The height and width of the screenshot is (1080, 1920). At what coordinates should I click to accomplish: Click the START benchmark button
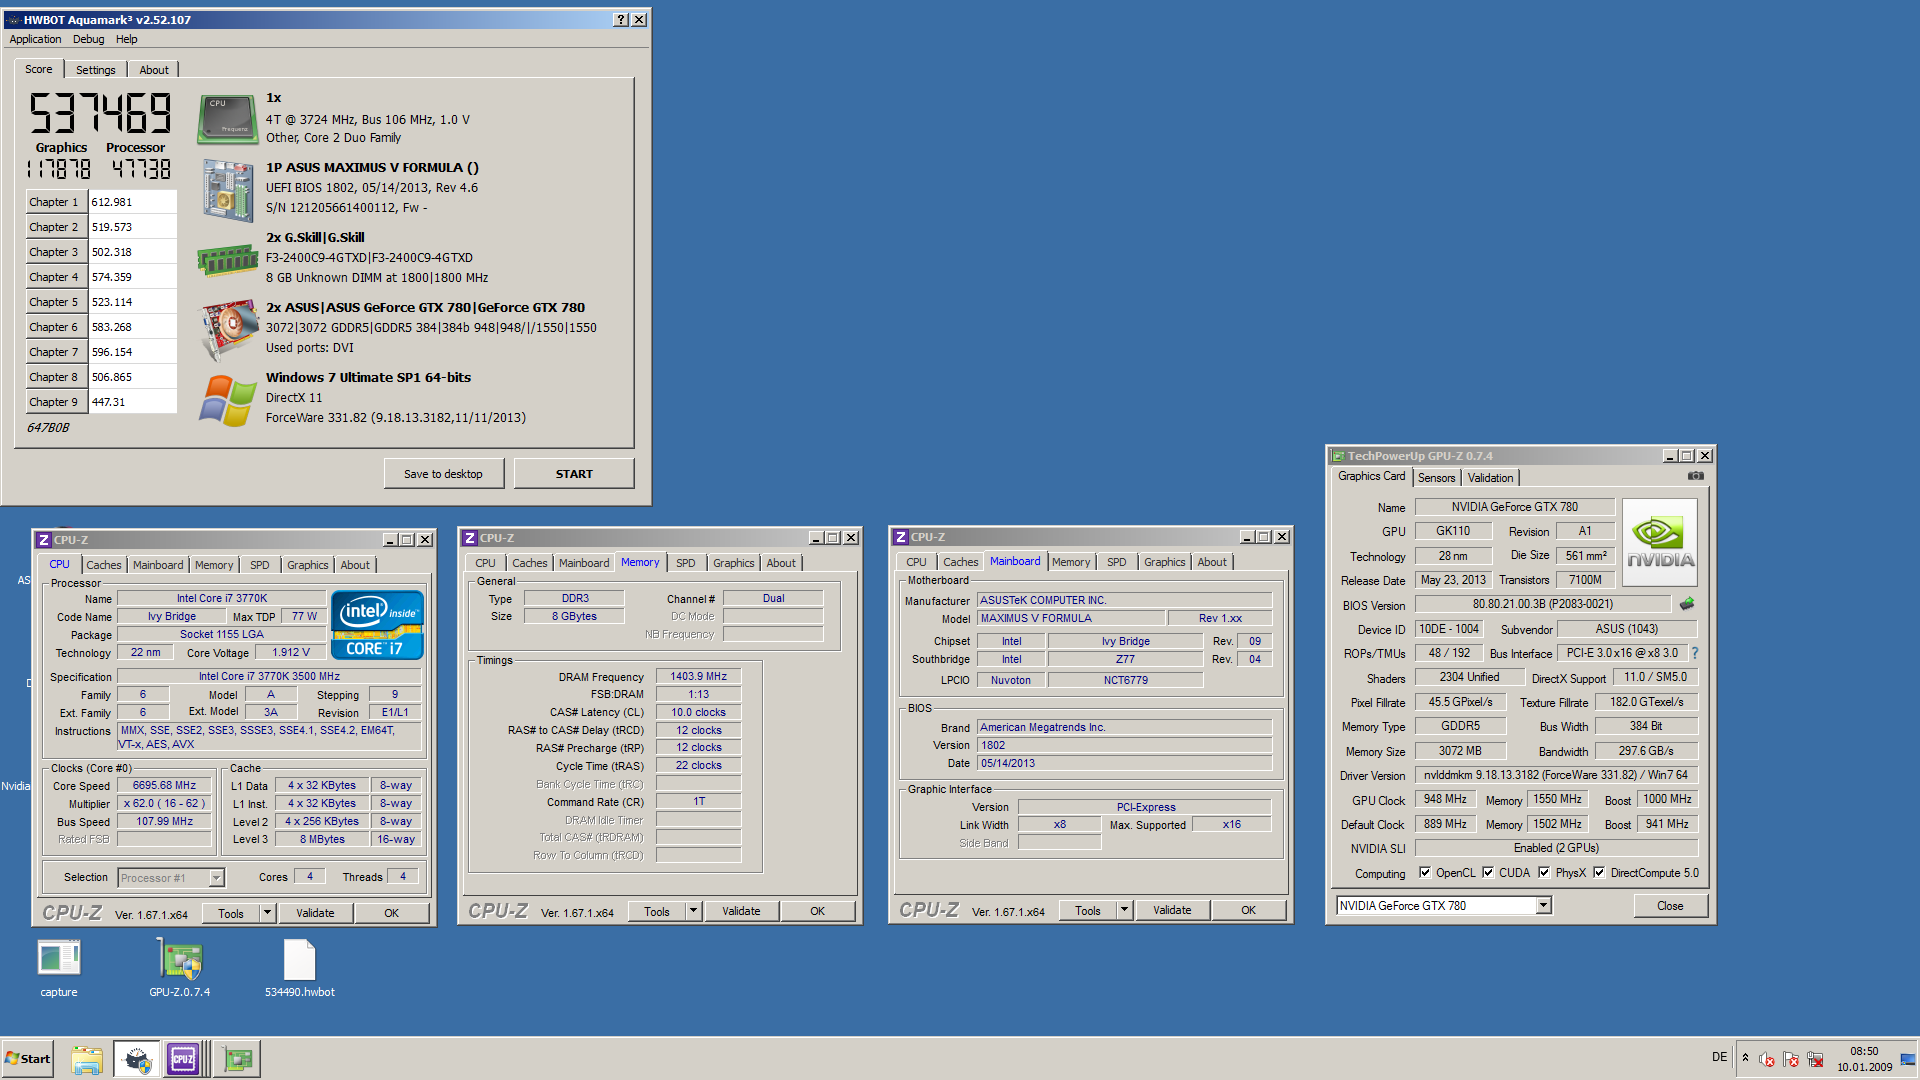coord(574,474)
